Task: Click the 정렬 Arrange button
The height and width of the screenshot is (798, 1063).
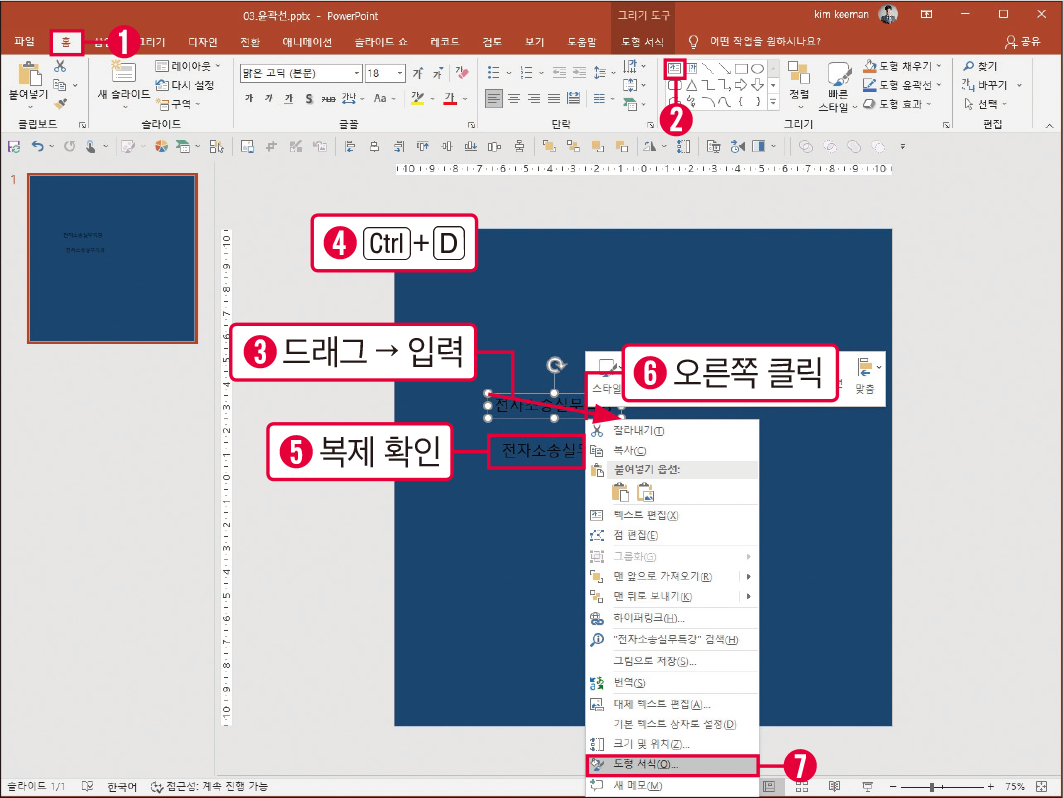Action: 799,84
